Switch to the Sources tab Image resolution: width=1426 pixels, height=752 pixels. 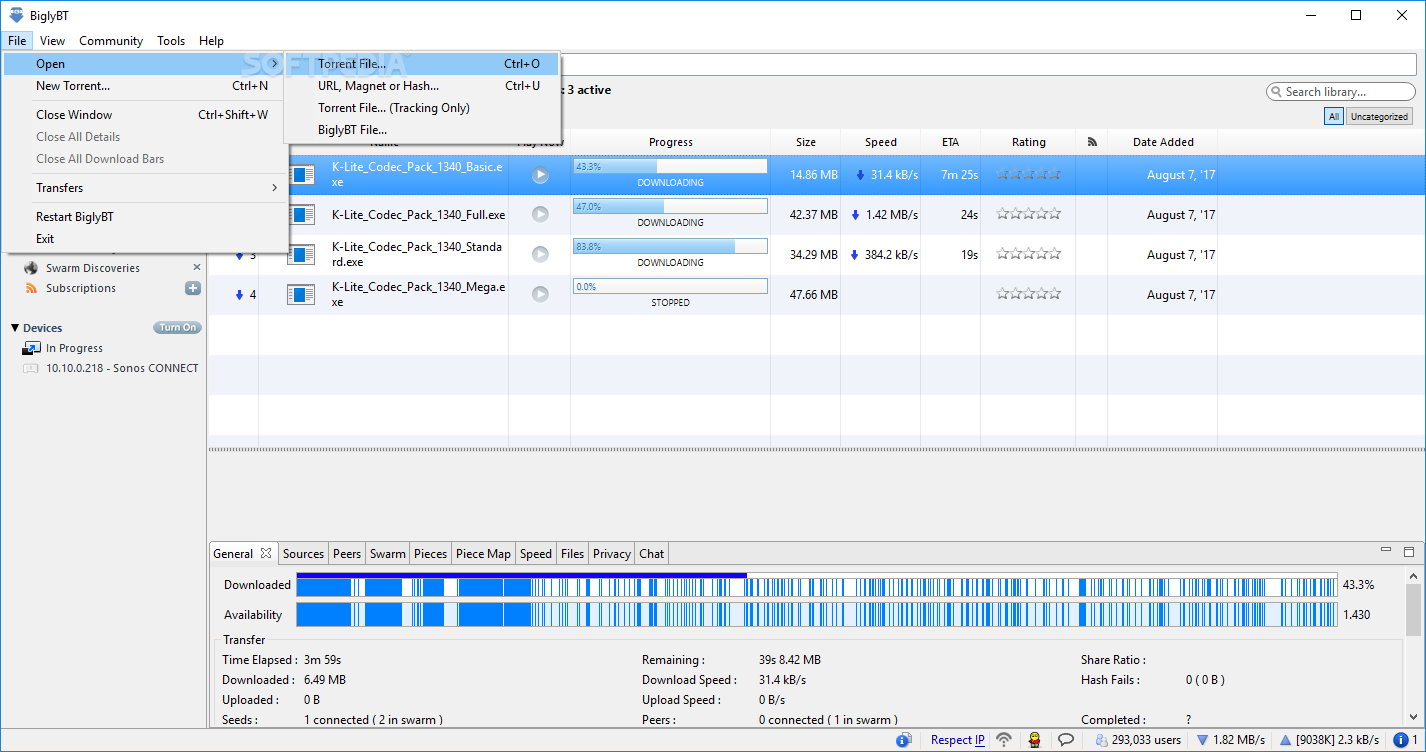click(303, 554)
